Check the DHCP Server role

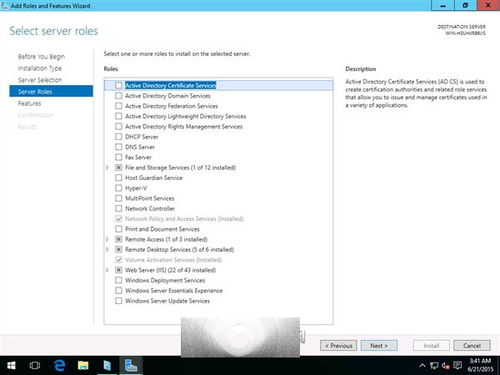pos(118,137)
